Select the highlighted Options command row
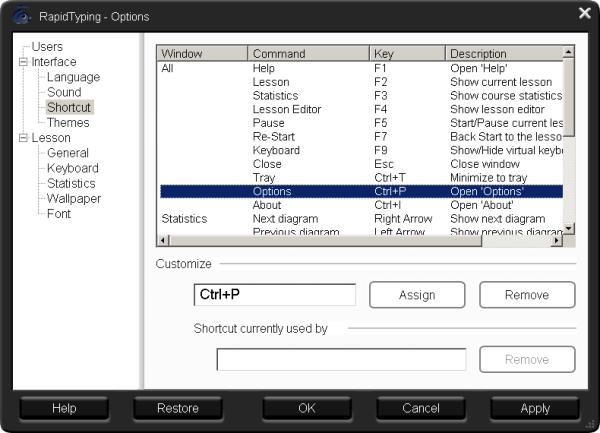Viewport: 600px width, 433px height. pos(361,191)
